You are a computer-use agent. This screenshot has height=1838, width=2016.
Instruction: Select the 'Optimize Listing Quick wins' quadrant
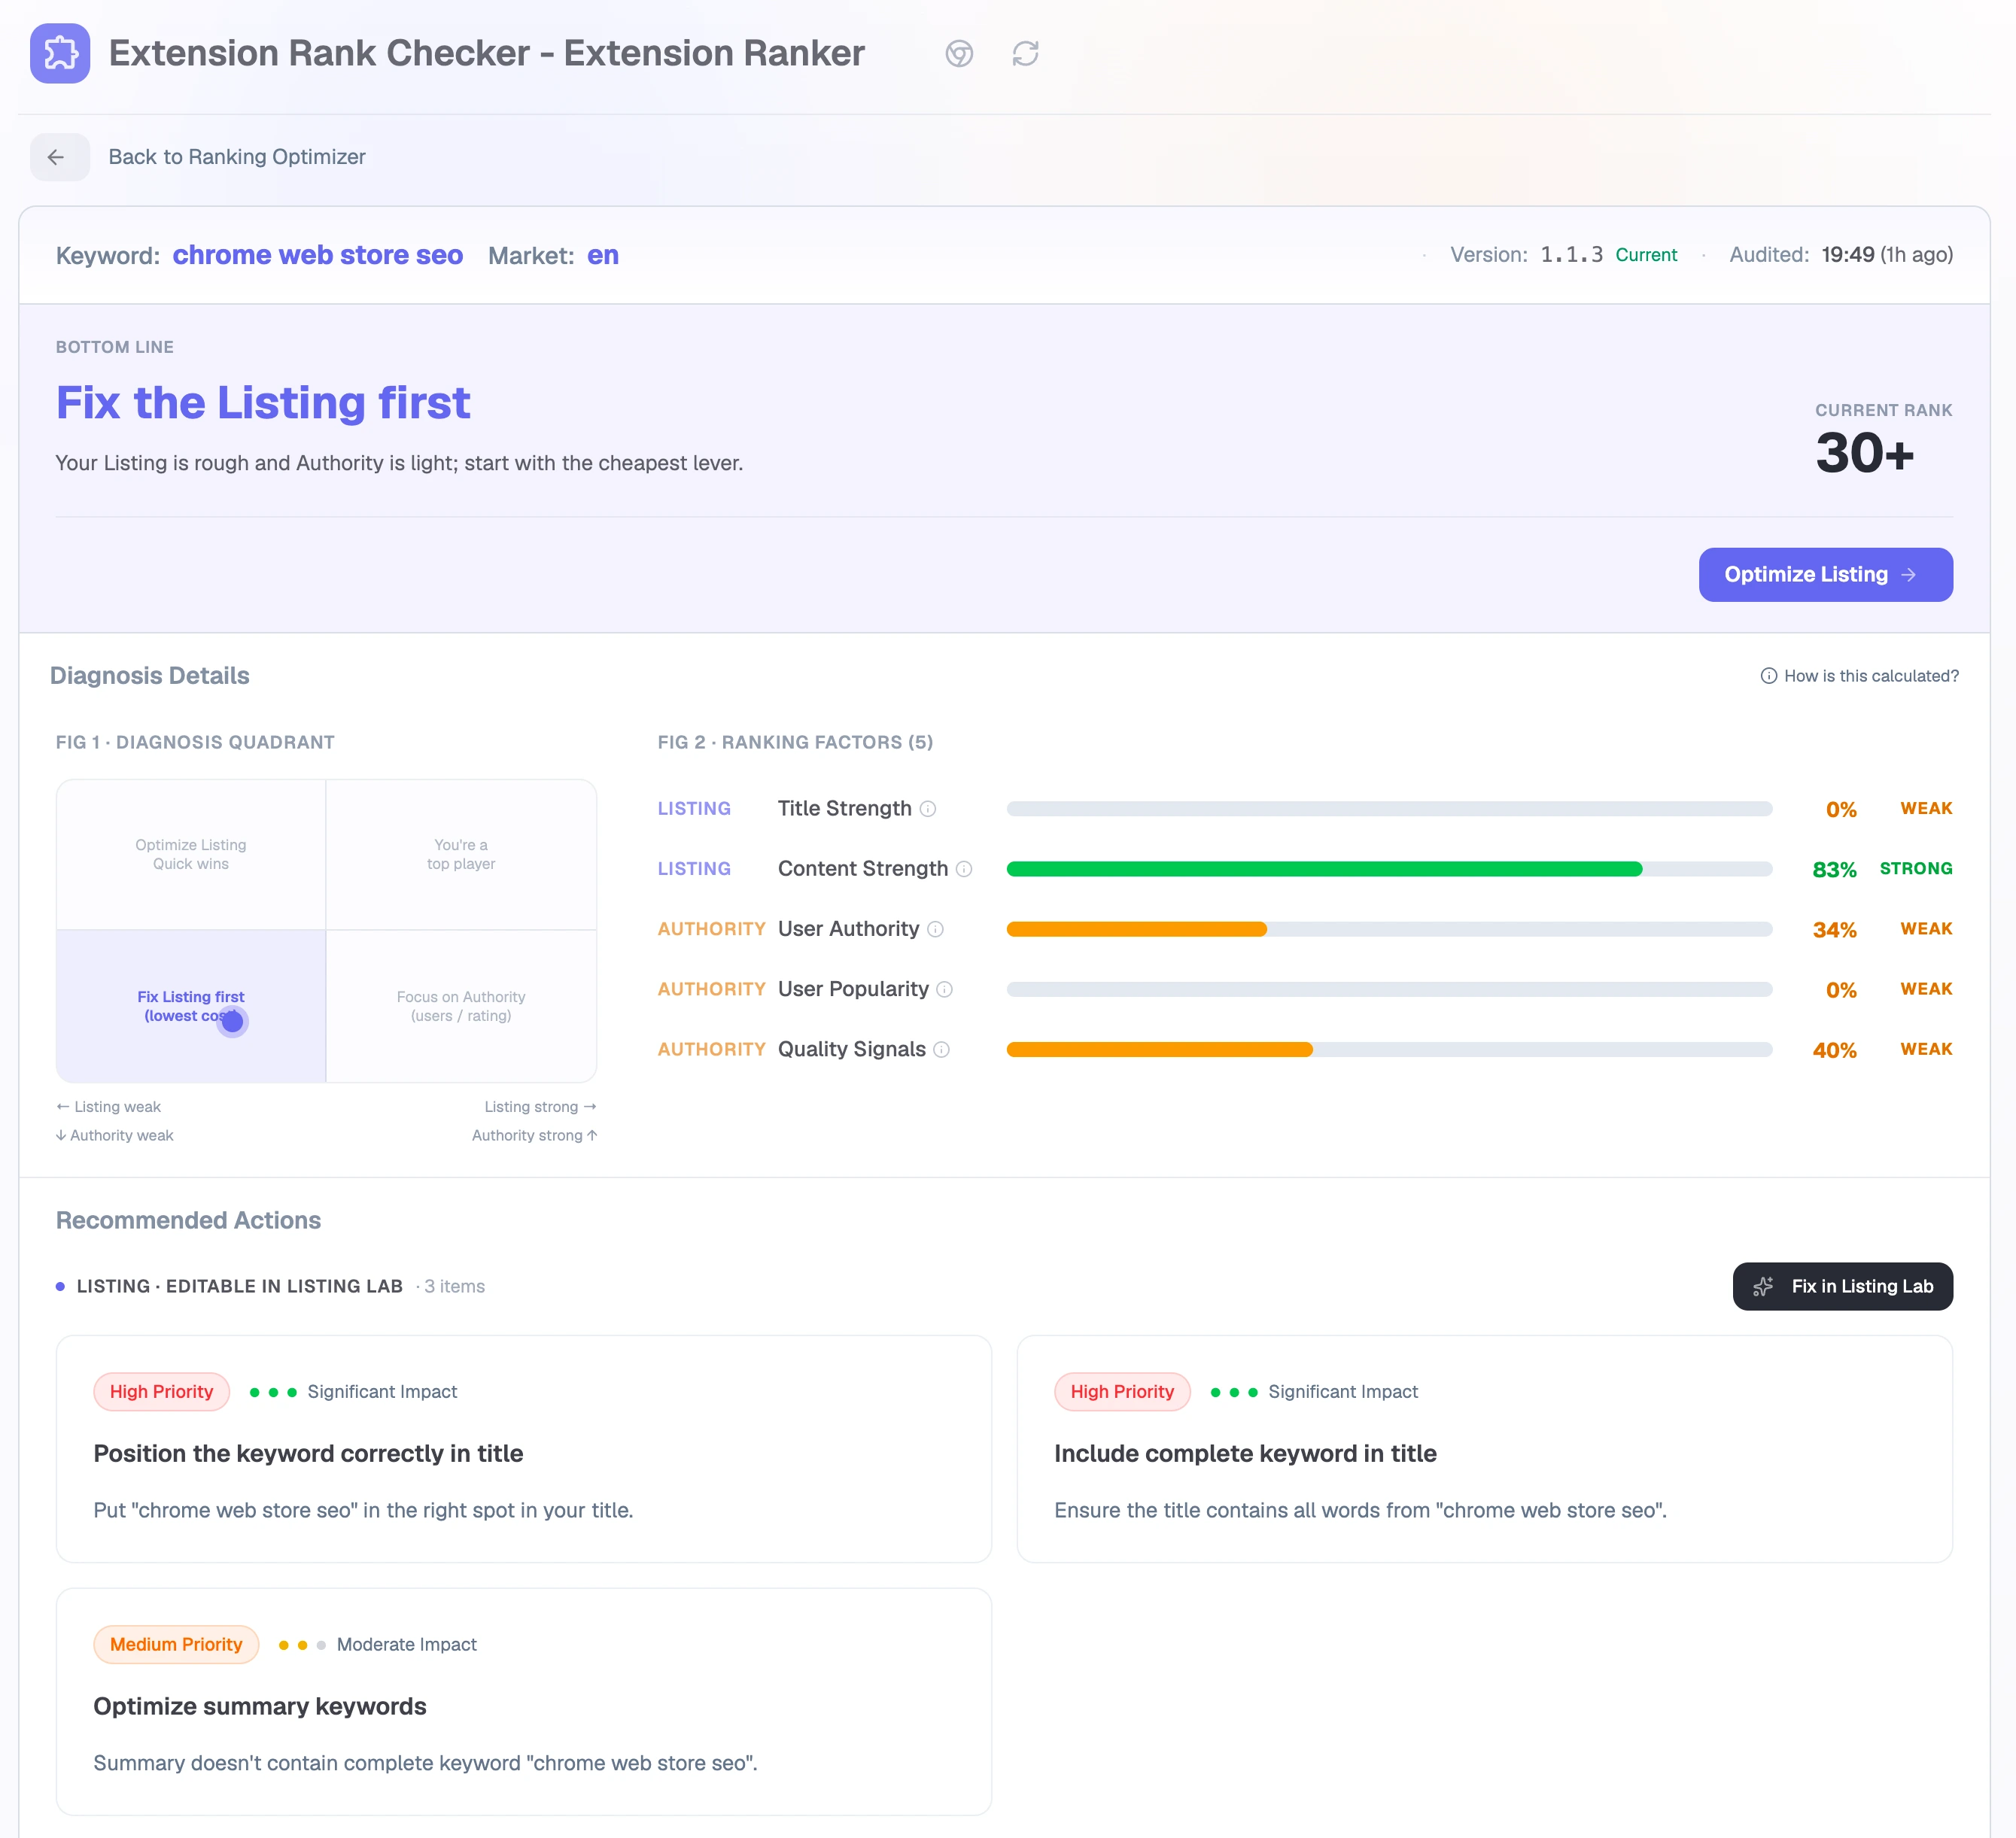(191, 855)
